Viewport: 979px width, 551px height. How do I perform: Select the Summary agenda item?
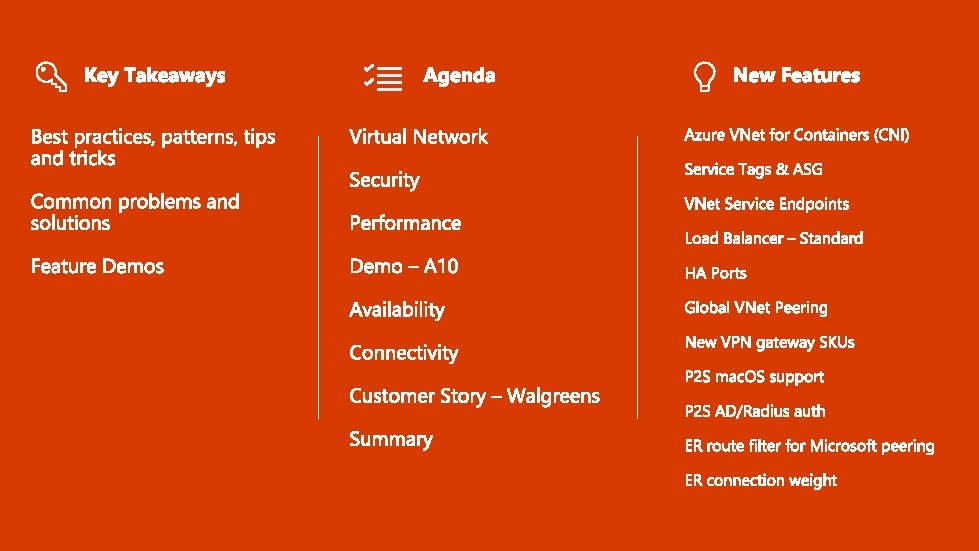pos(391,439)
